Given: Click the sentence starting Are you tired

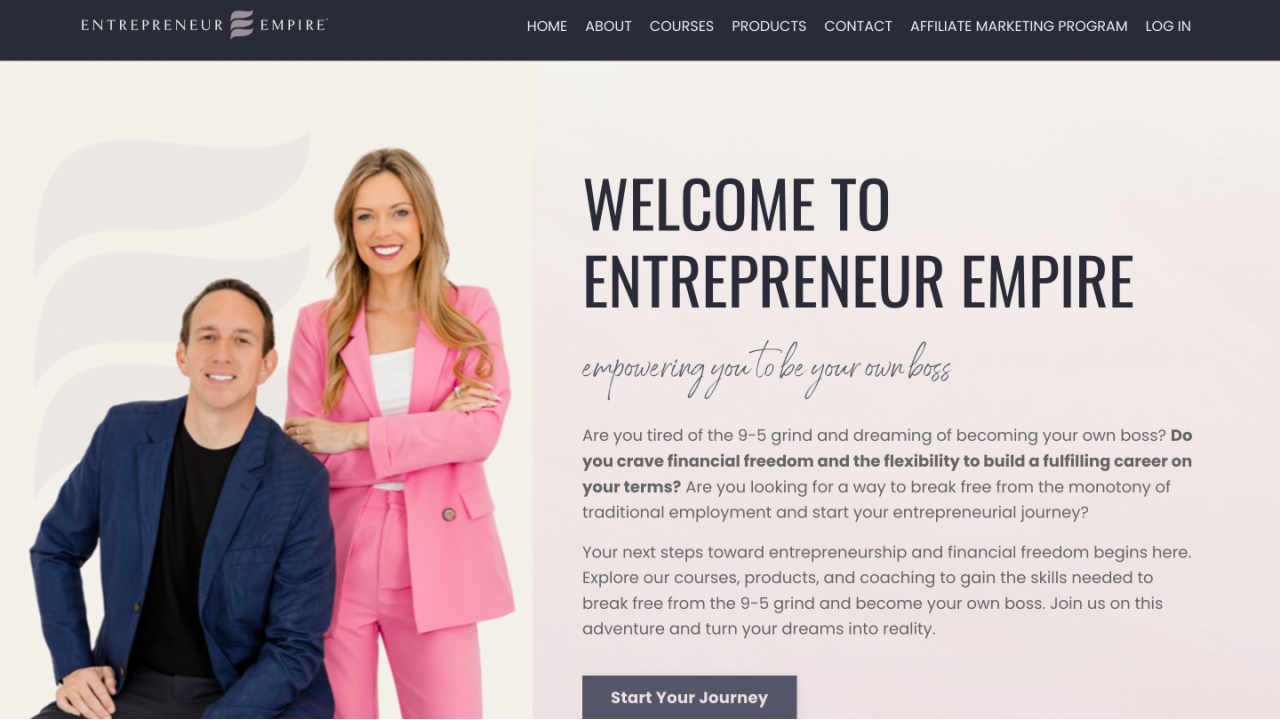Looking at the screenshot, I should [874, 436].
